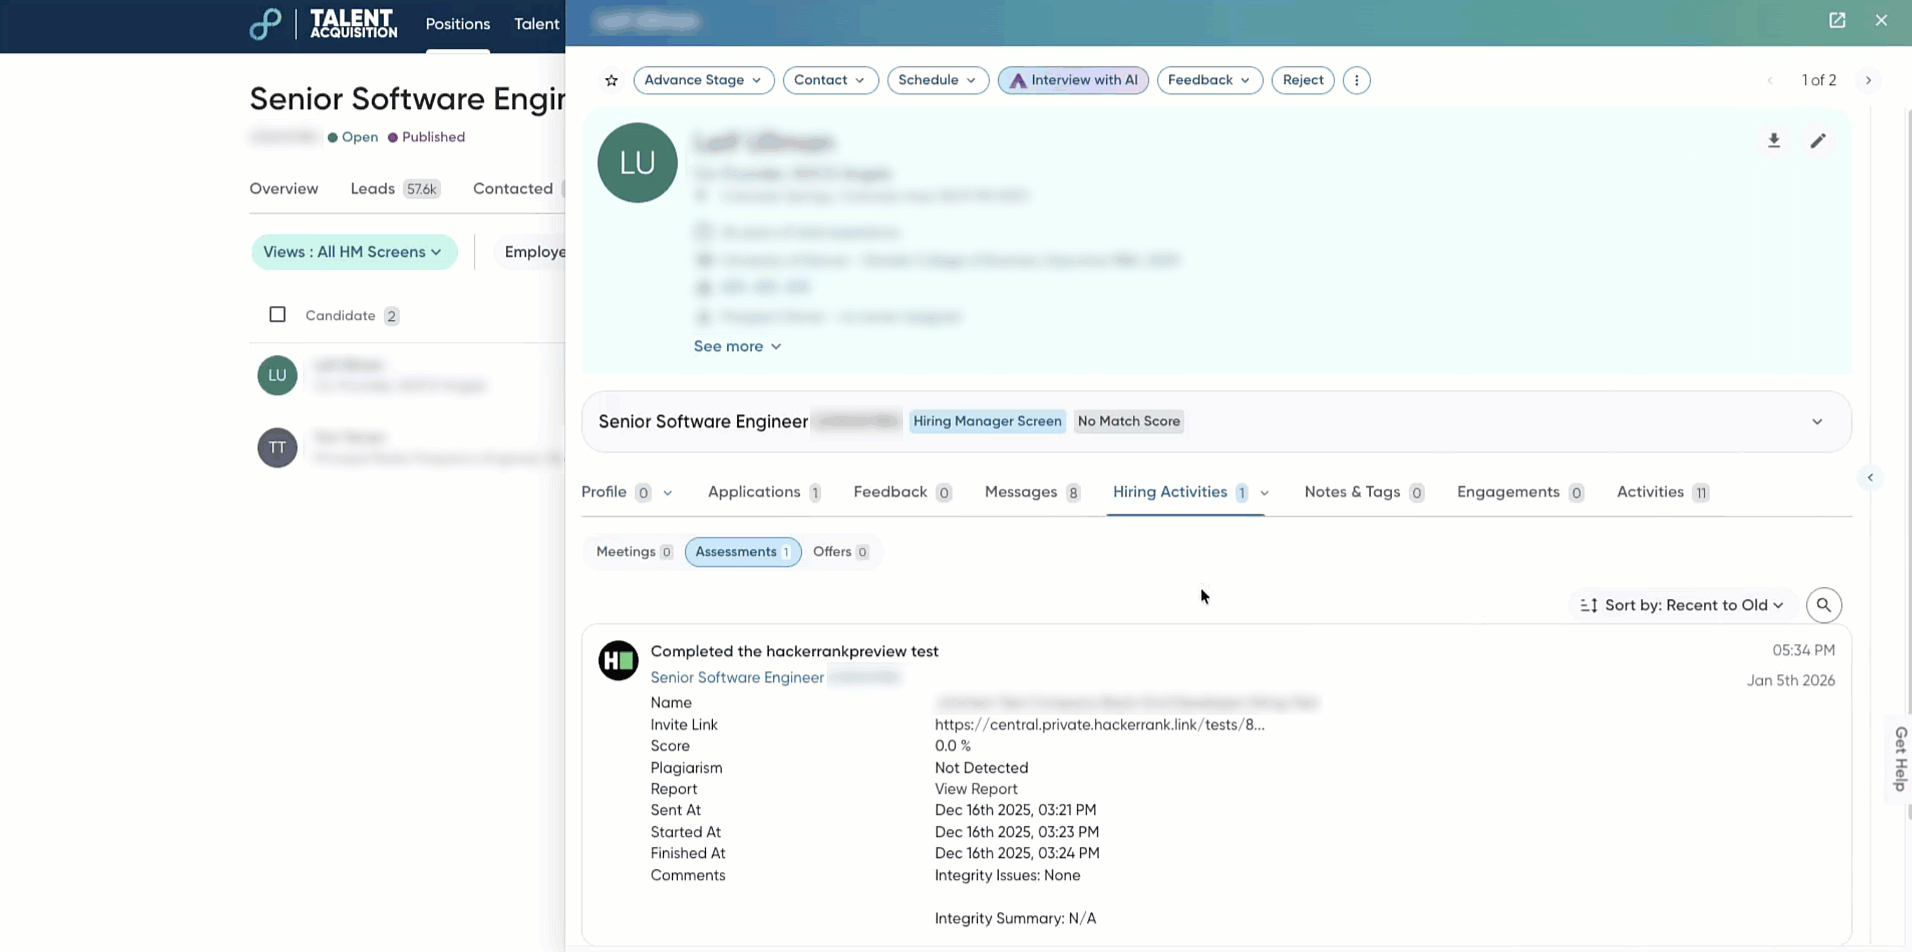Viewport: 1912px width, 952px height.
Task: Open the Sort by Recent to Old dropdown
Action: (1692, 605)
